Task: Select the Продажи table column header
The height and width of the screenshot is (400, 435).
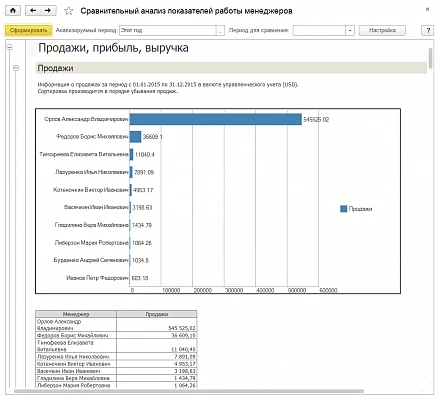Action: click(x=157, y=314)
